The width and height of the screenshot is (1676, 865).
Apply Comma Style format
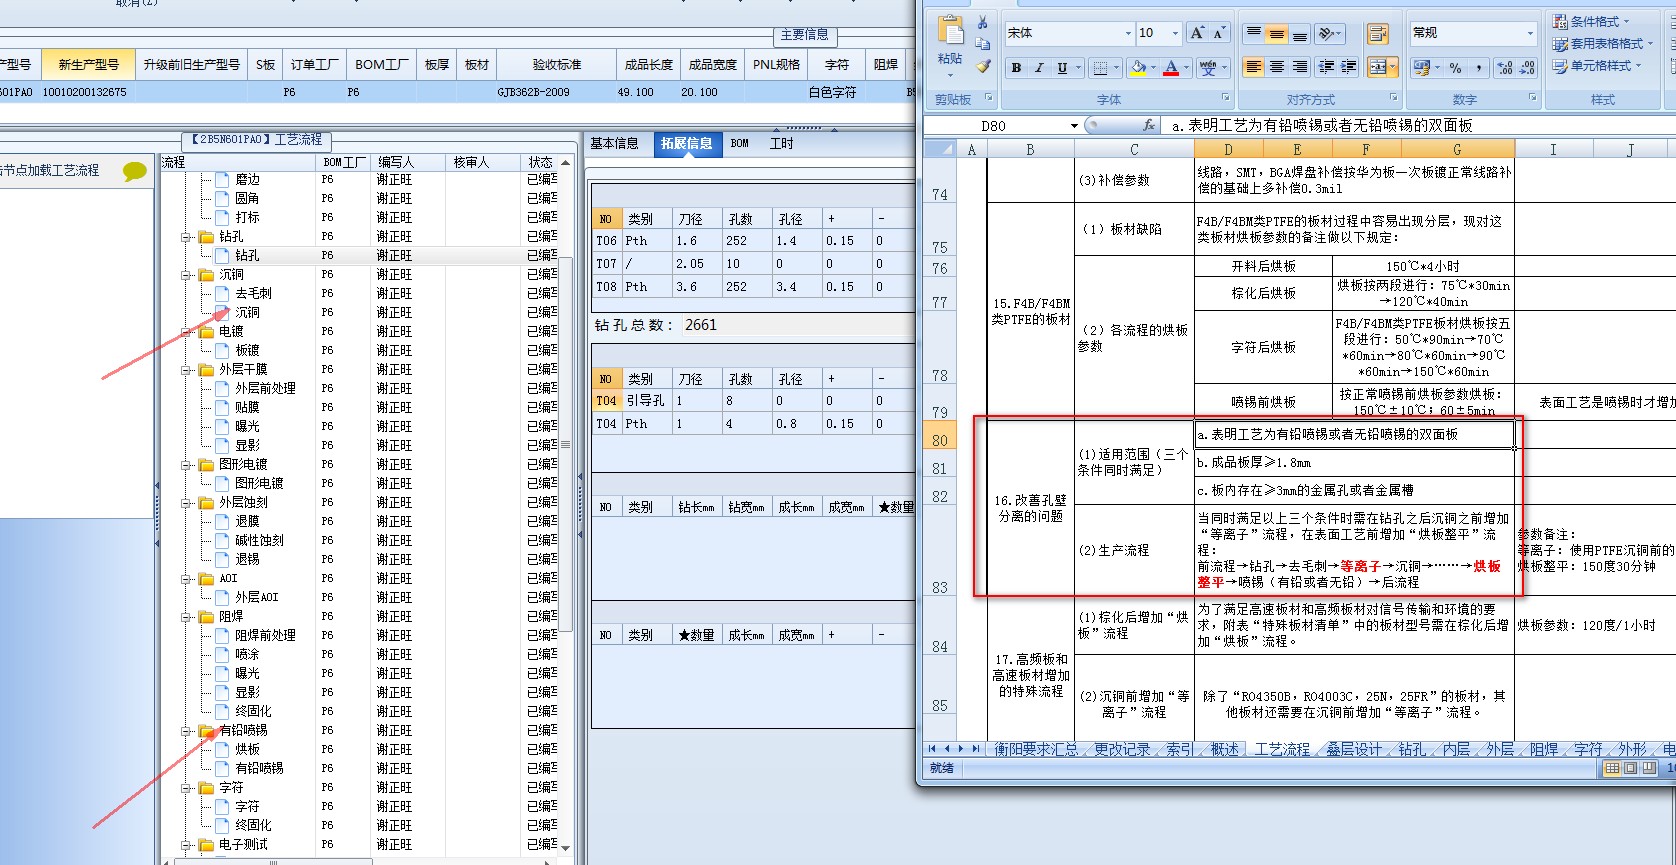click(1478, 68)
